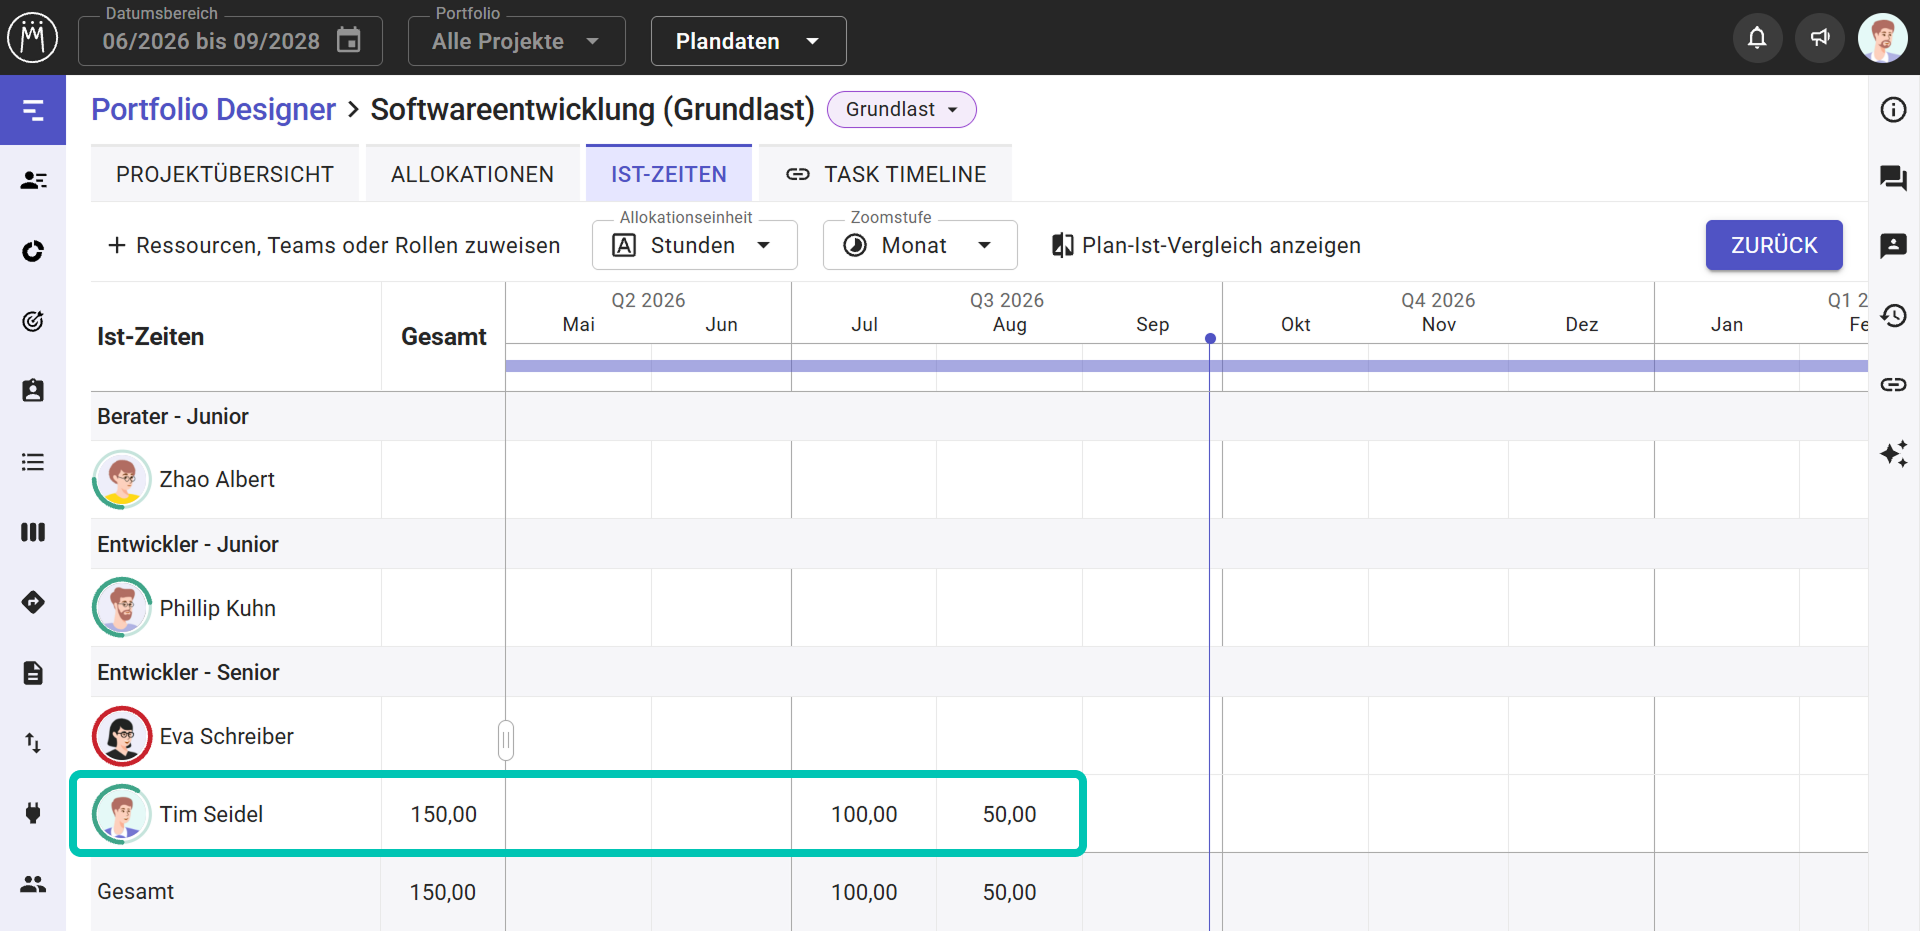Switch to the ALLOKATIONEN tab
Image resolution: width=1920 pixels, height=931 pixels.
point(472,174)
